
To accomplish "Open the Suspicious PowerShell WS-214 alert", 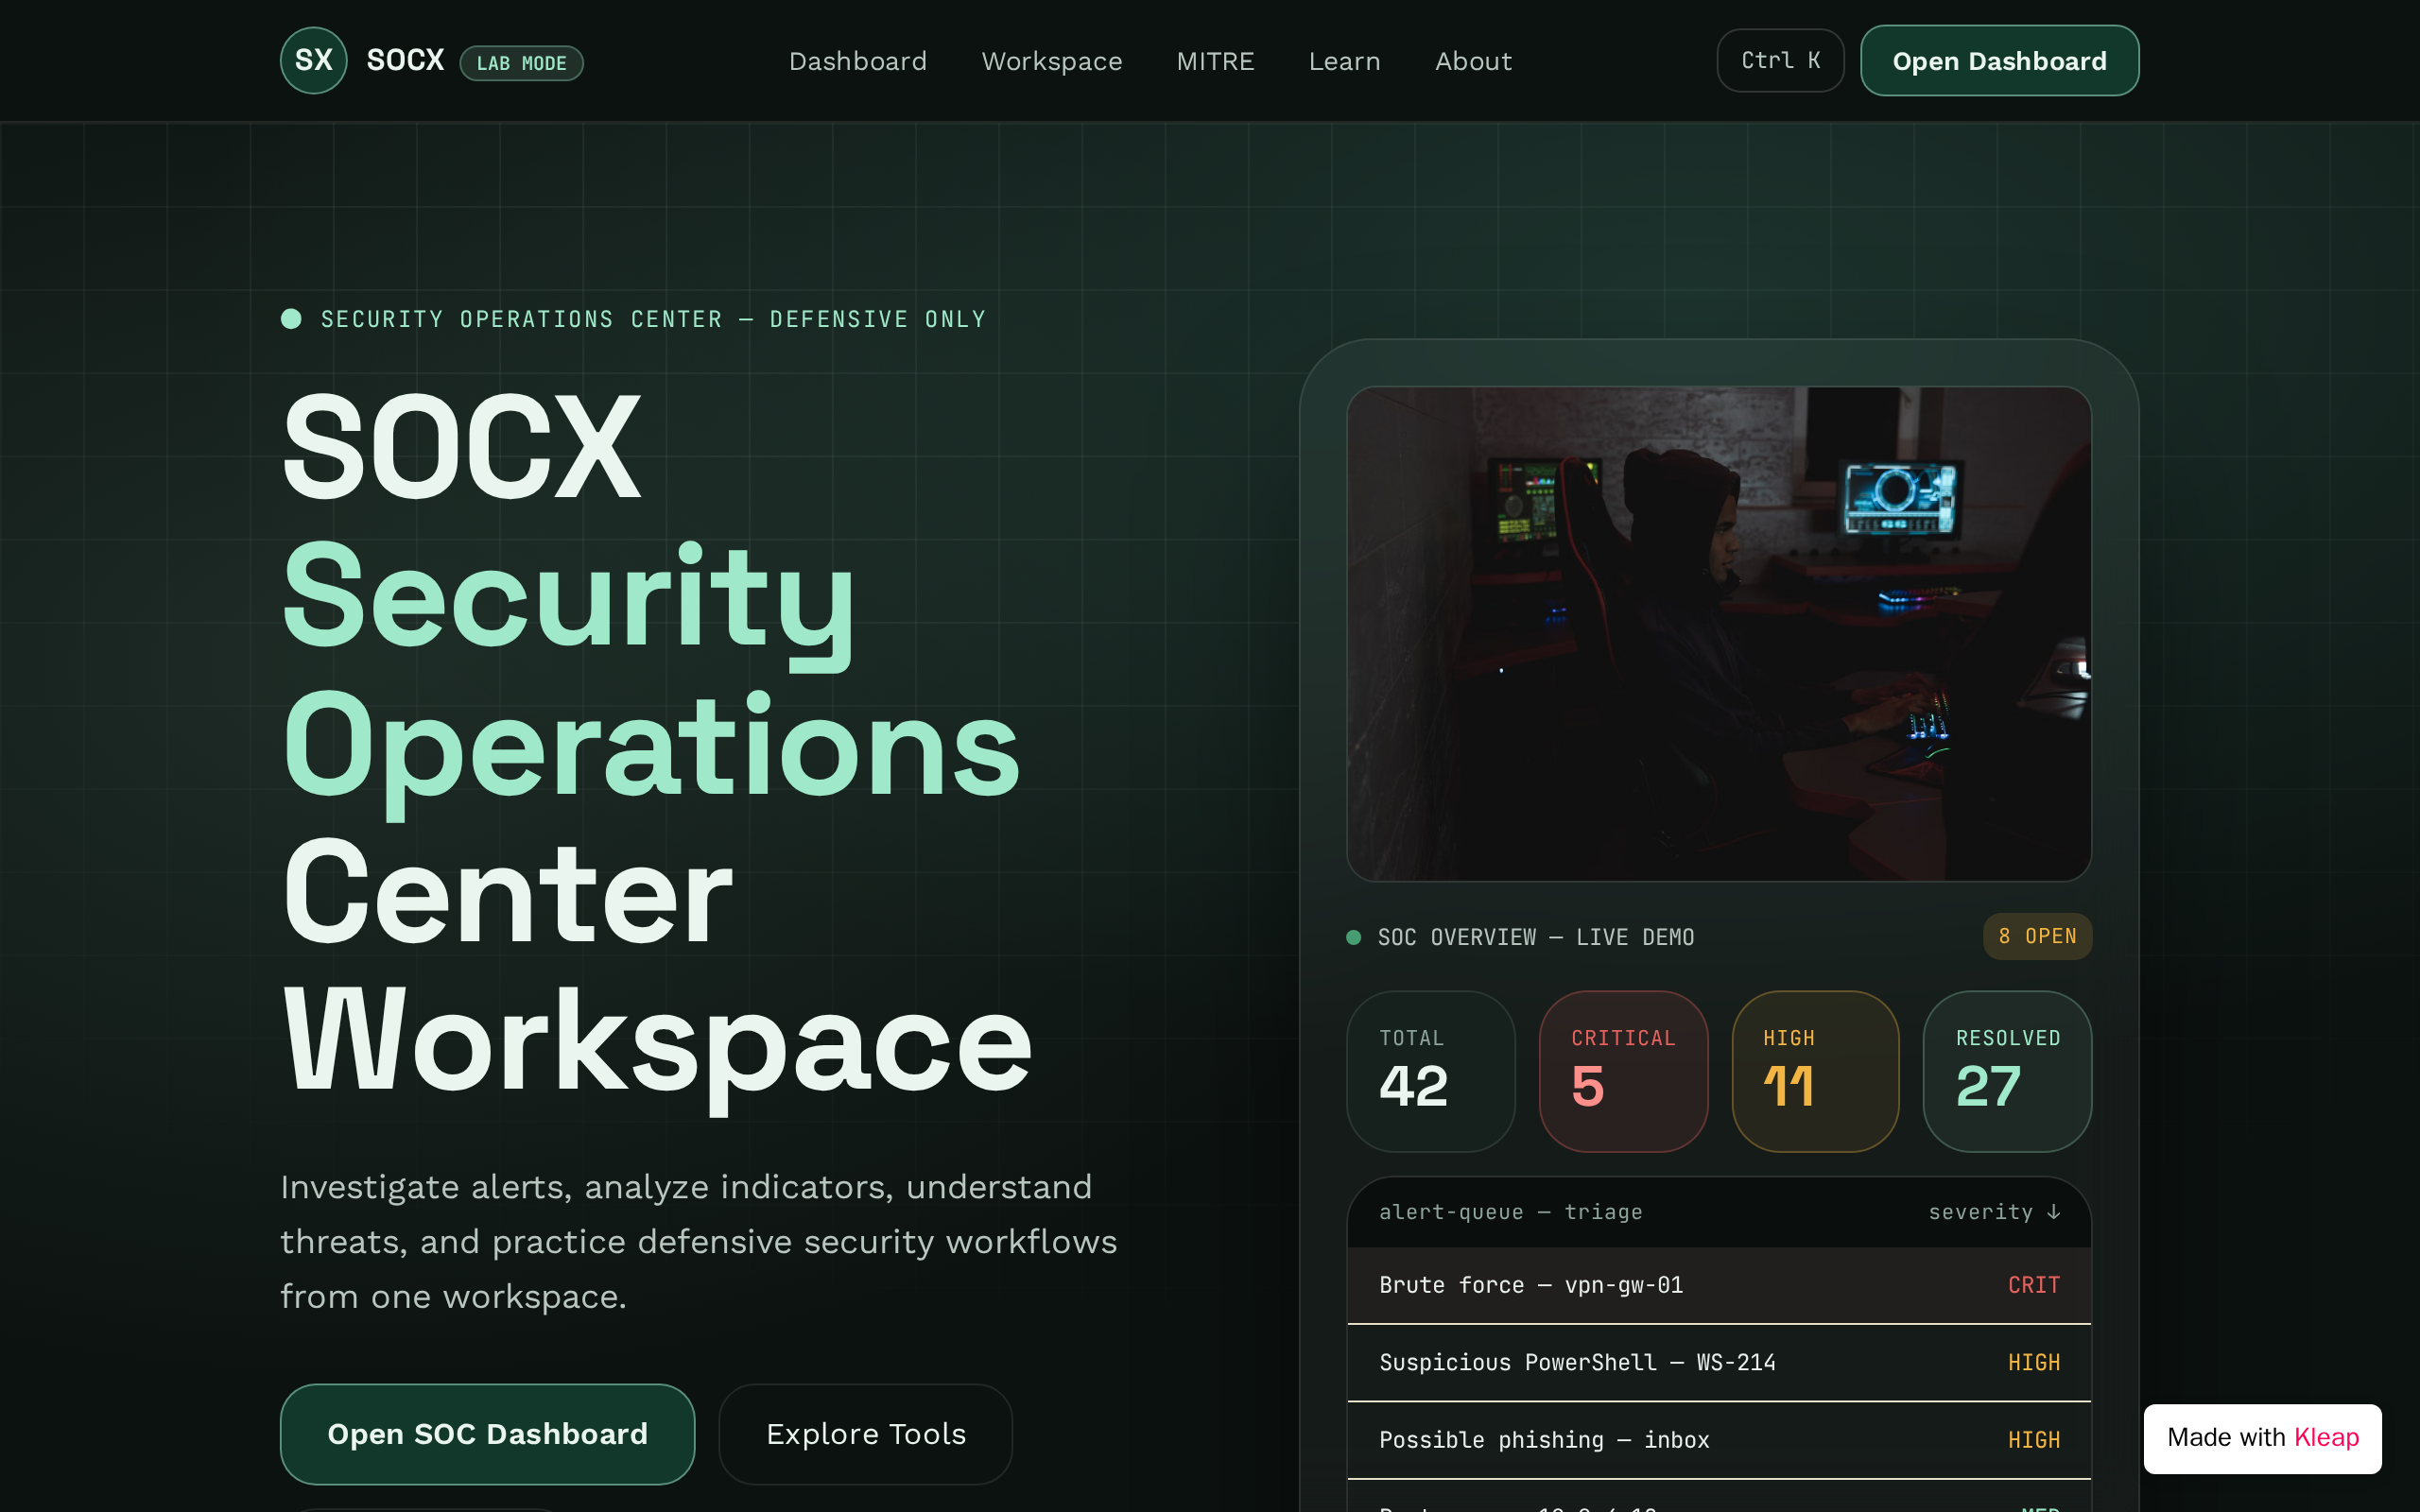I will [1719, 1363].
